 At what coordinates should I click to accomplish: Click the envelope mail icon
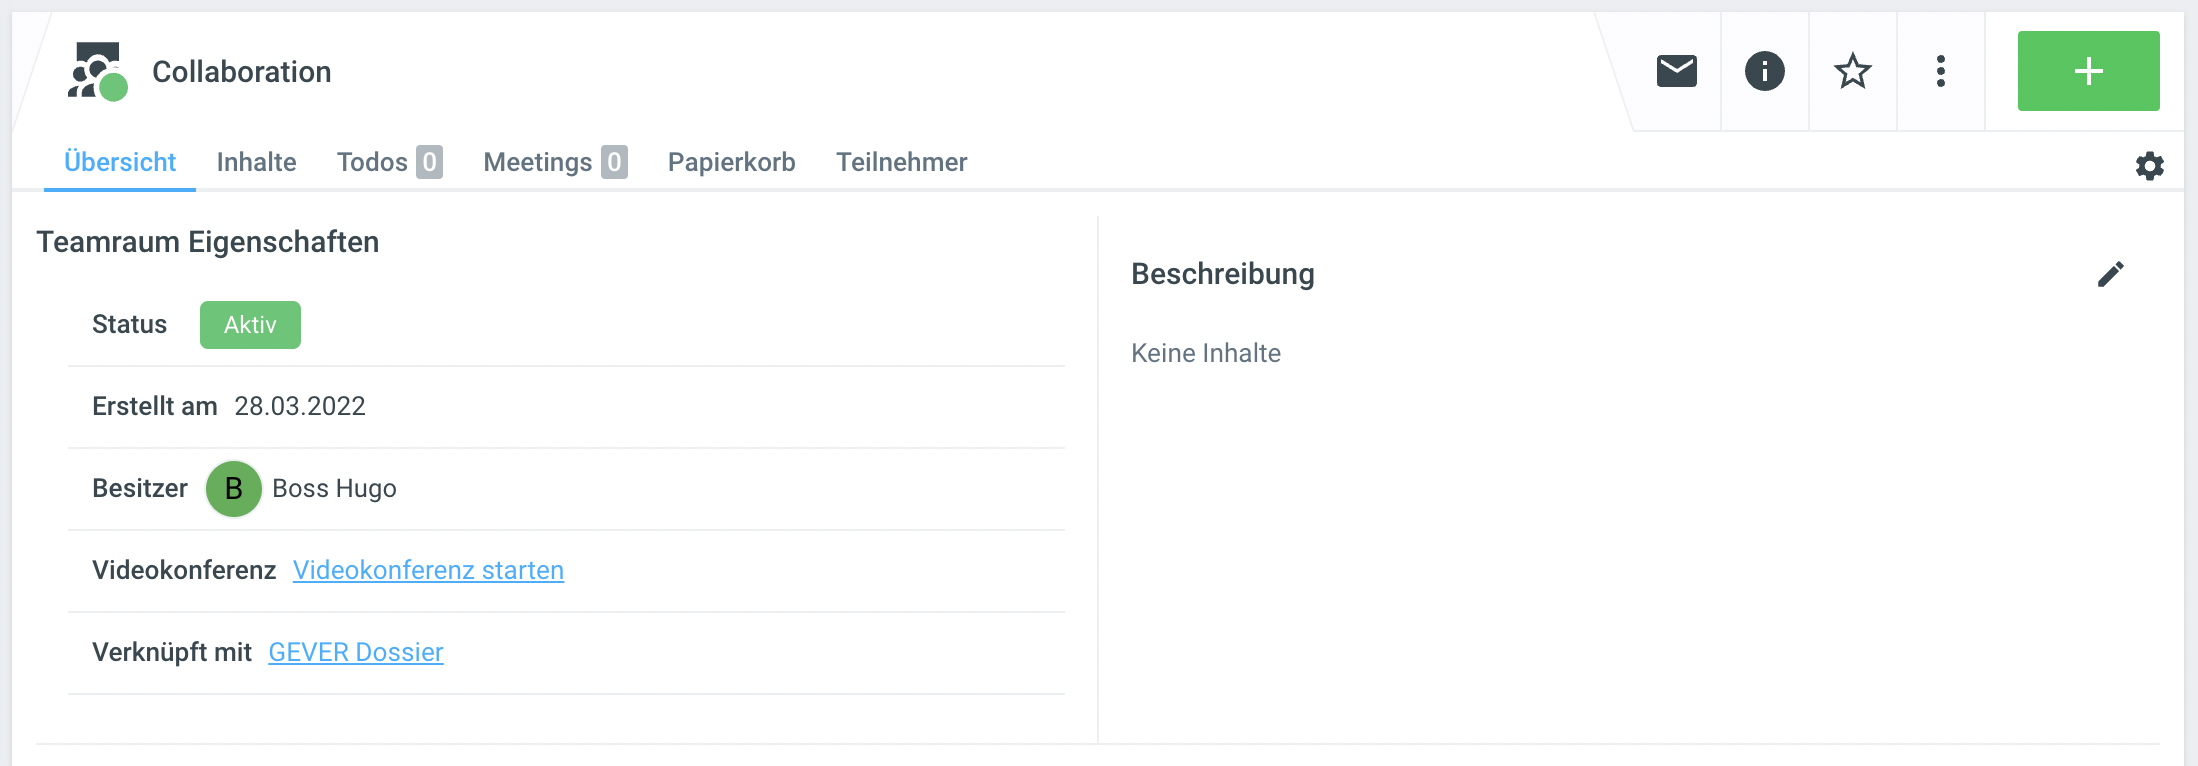pos(1676,71)
